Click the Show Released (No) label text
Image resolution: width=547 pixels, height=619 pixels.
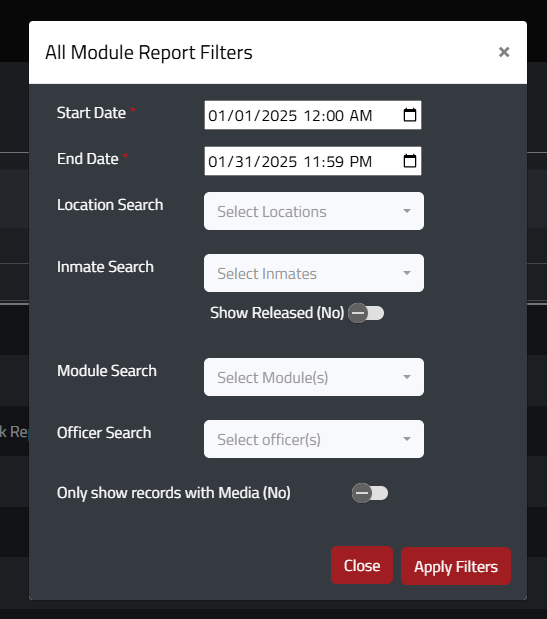[x=277, y=313]
